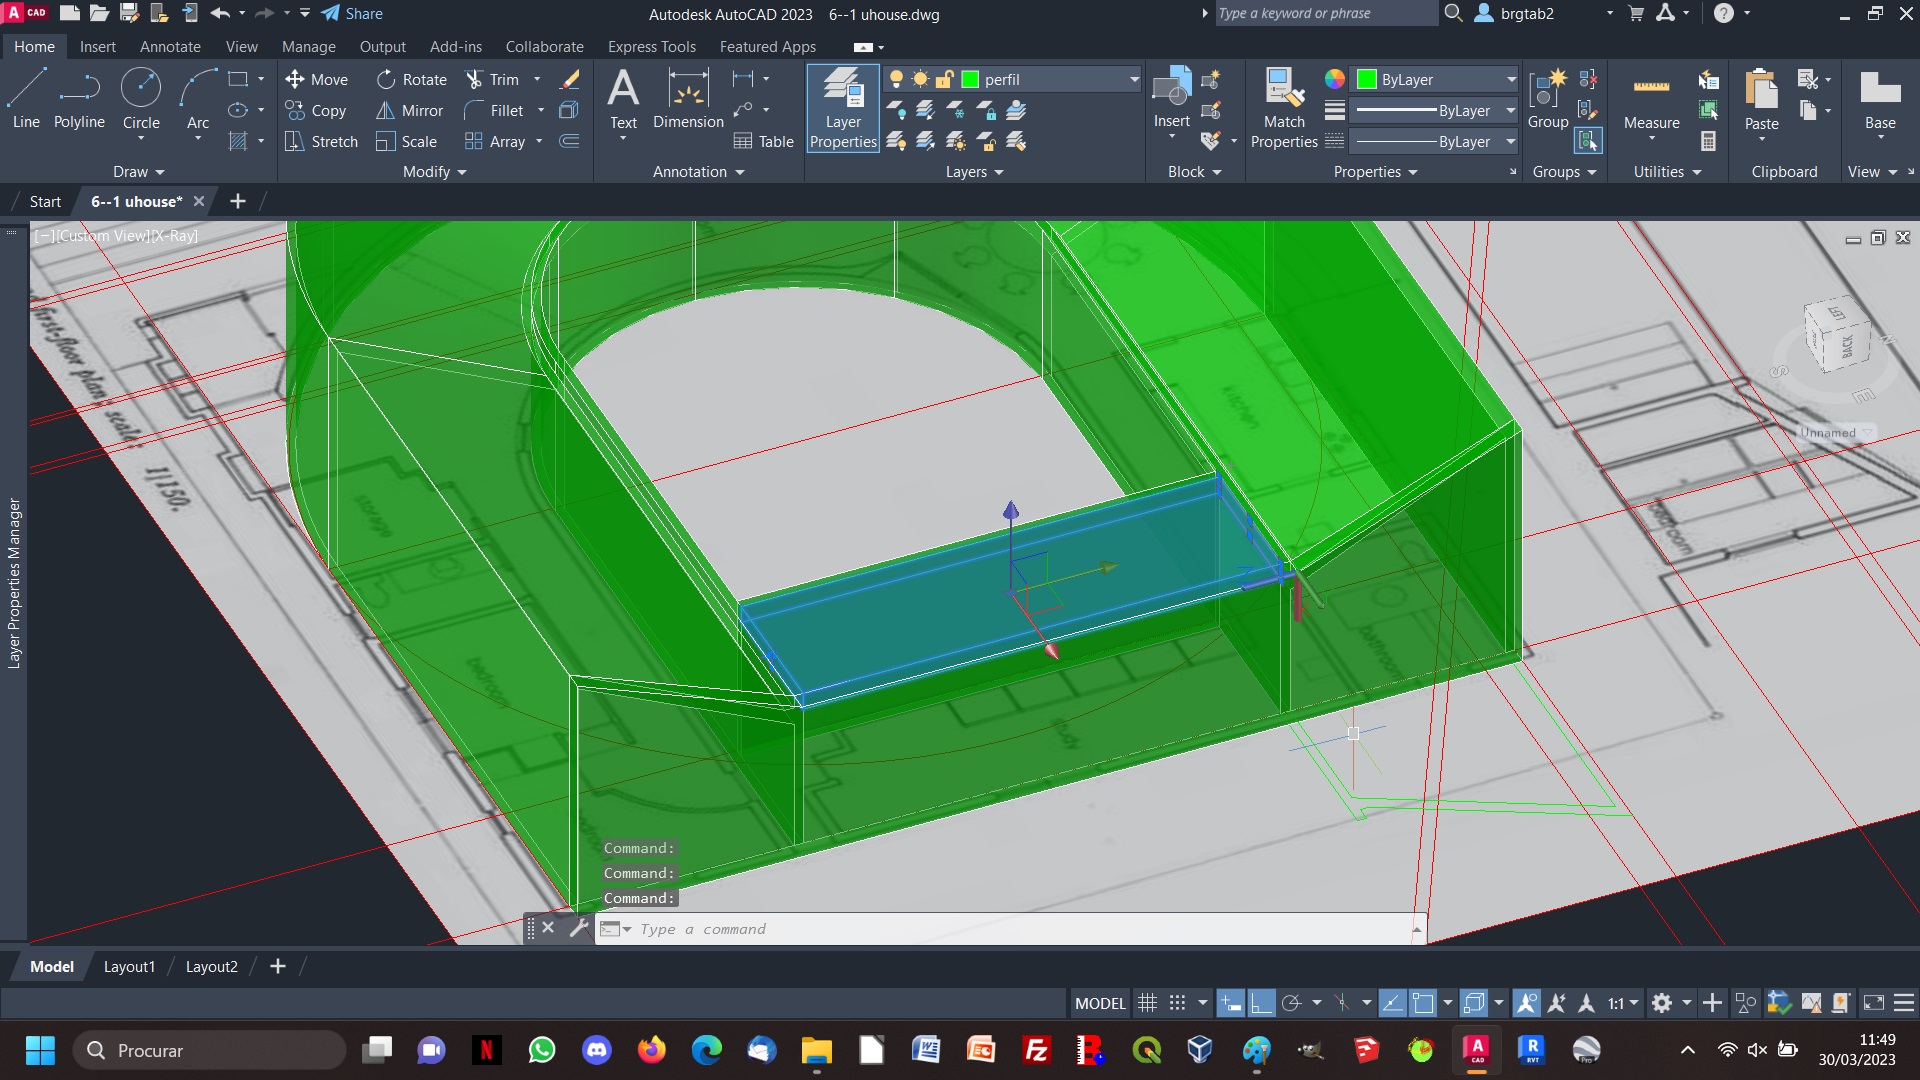Screen dimensions: 1920x1080
Task: Click the Group tool
Action: (x=1548, y=99)
